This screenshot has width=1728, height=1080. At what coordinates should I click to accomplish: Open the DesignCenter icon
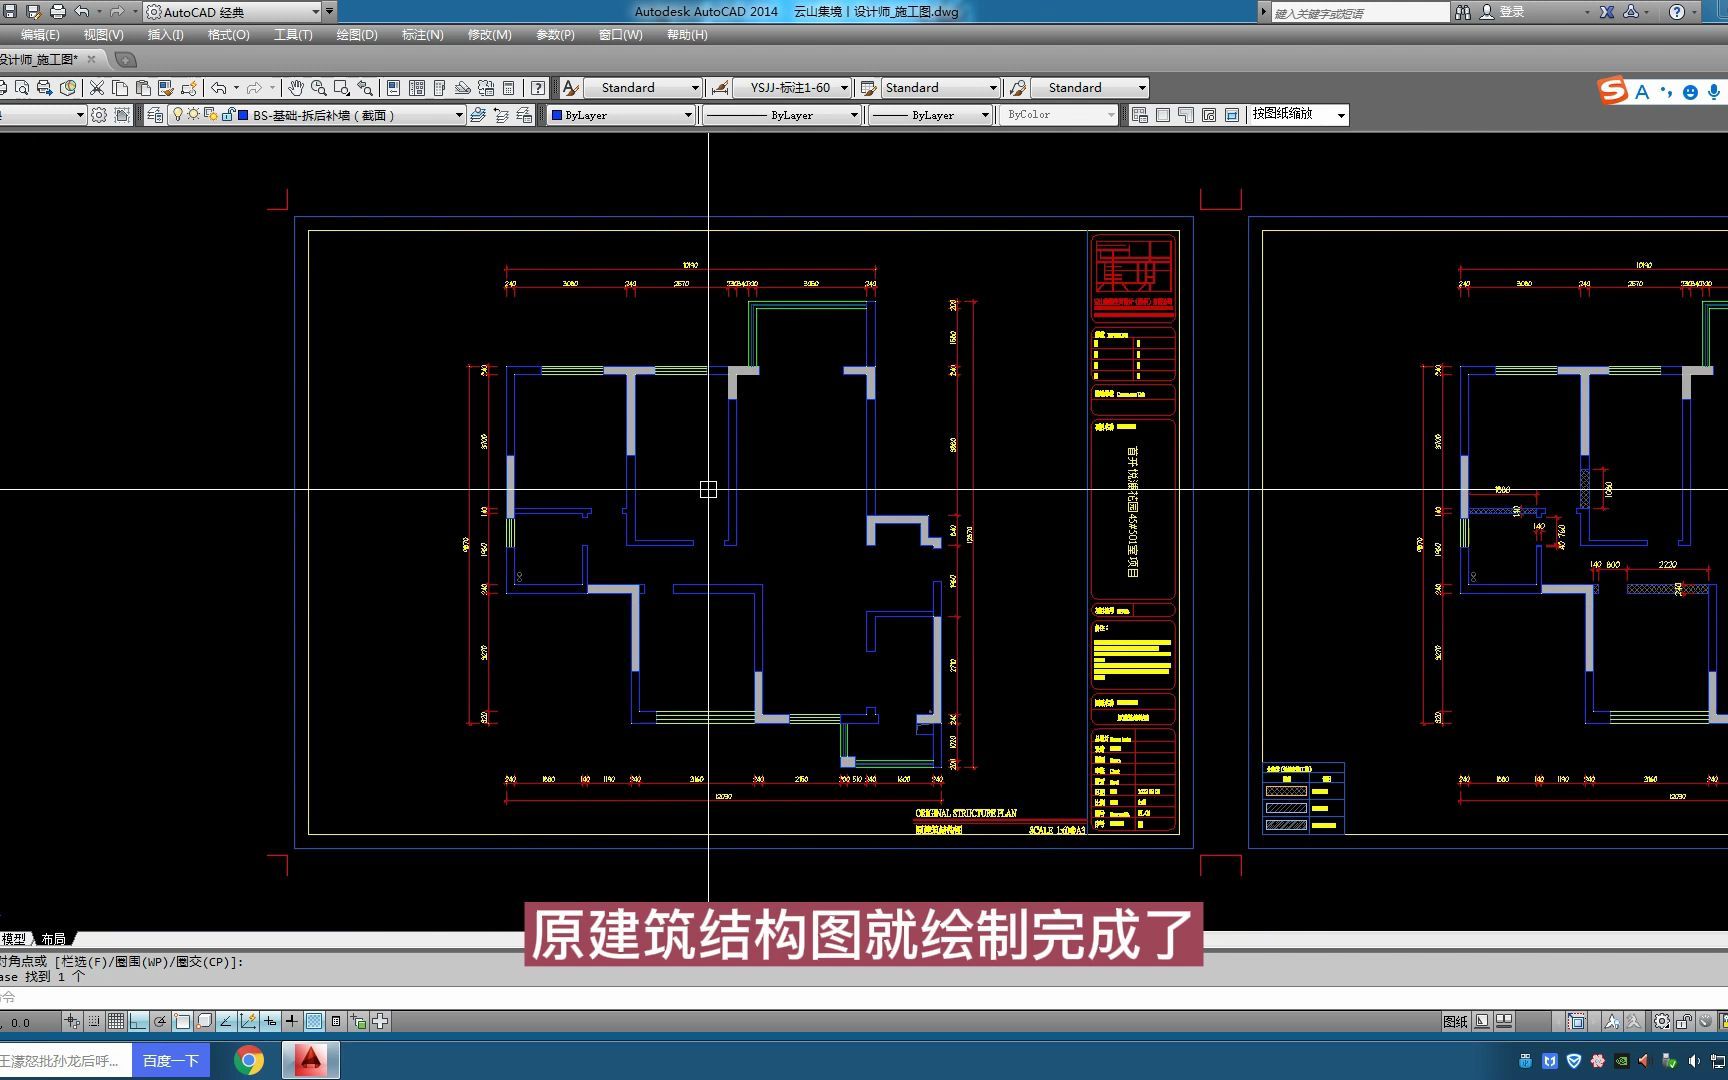(417, 88)
